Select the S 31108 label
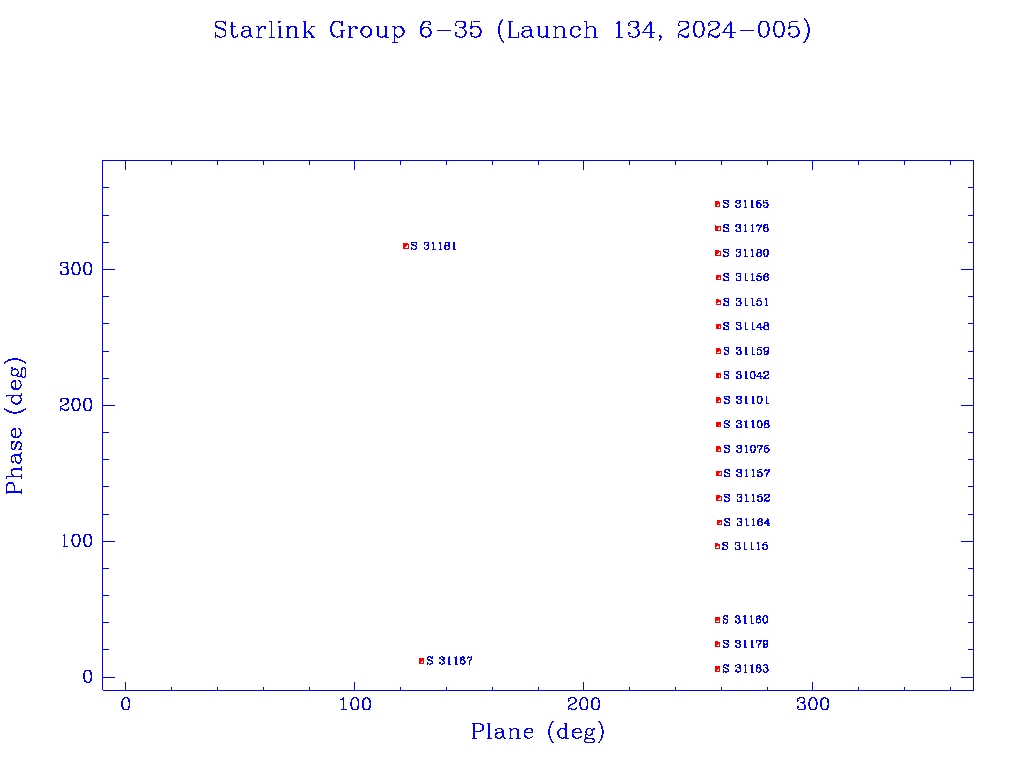1024x768 pixels. [746, 425]
